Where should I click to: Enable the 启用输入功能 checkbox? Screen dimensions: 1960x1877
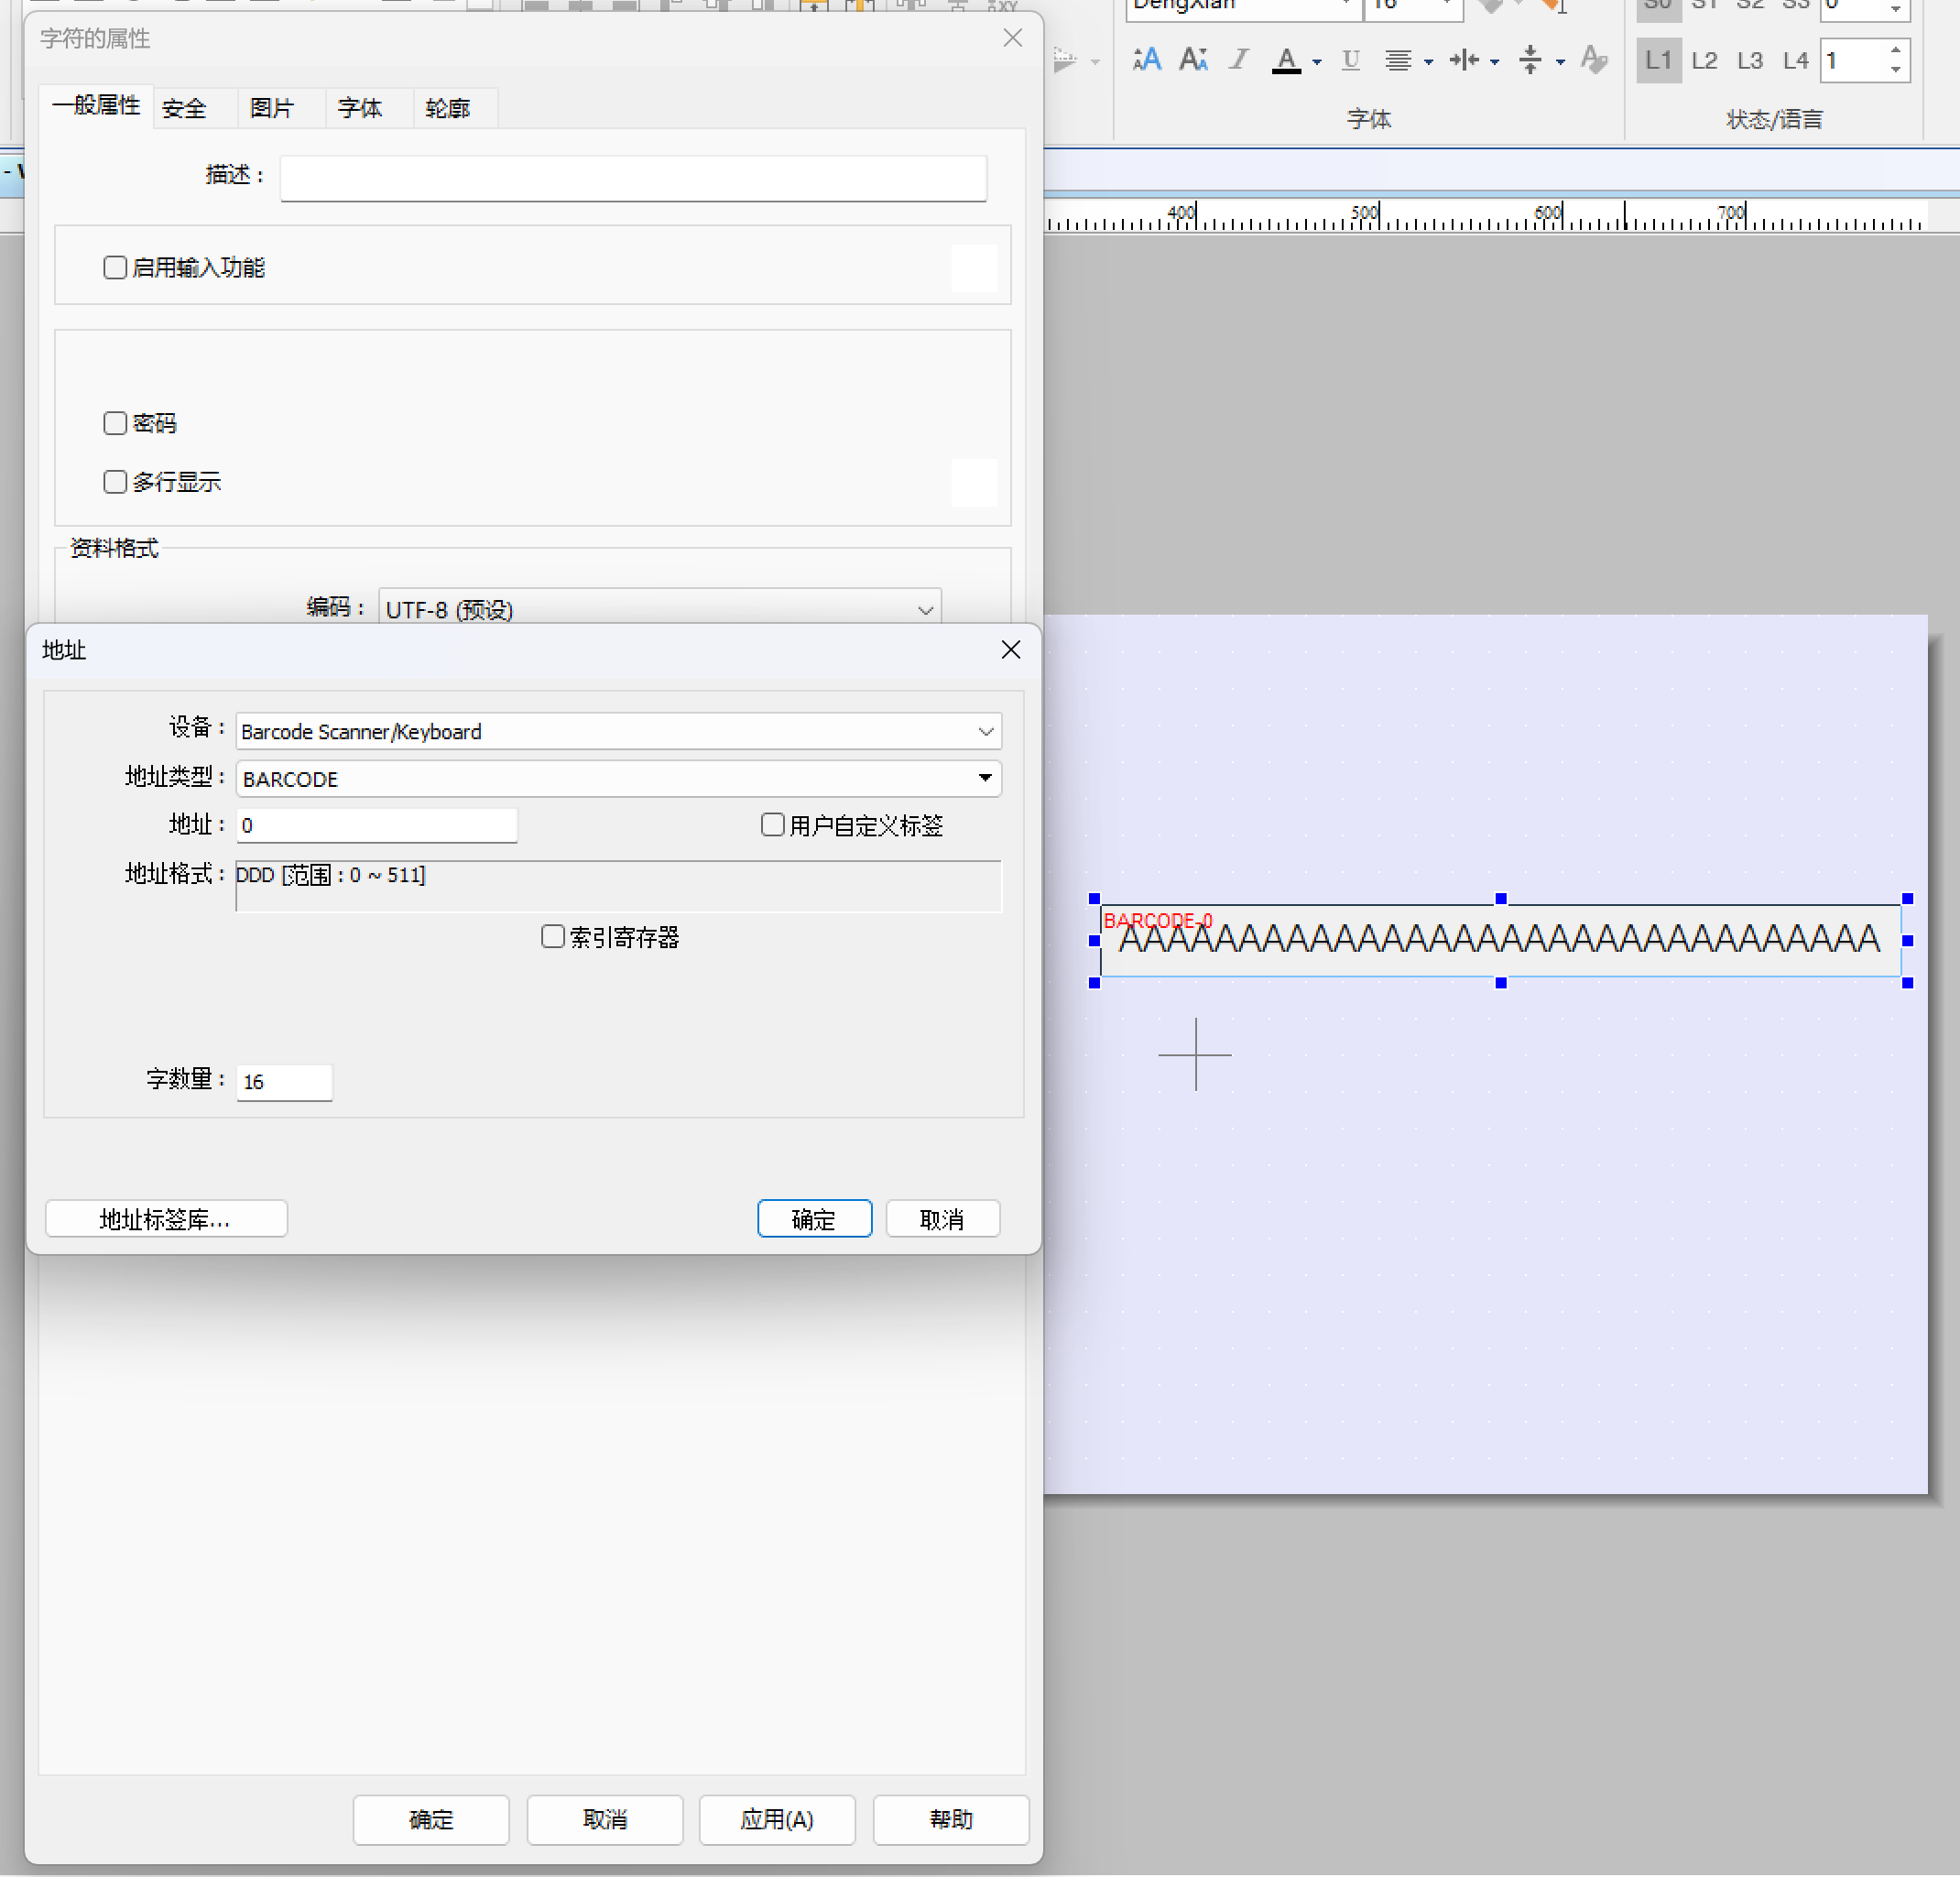[115, 268]
